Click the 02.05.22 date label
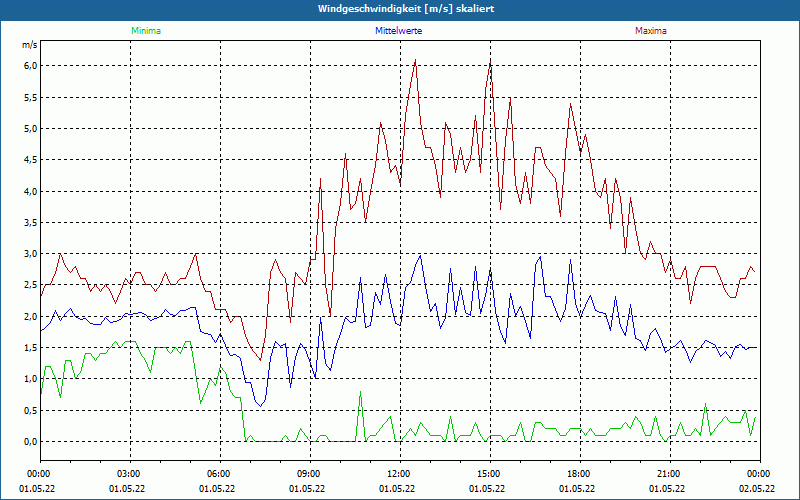The image size is (800, 500). click(x=758, y=489)
